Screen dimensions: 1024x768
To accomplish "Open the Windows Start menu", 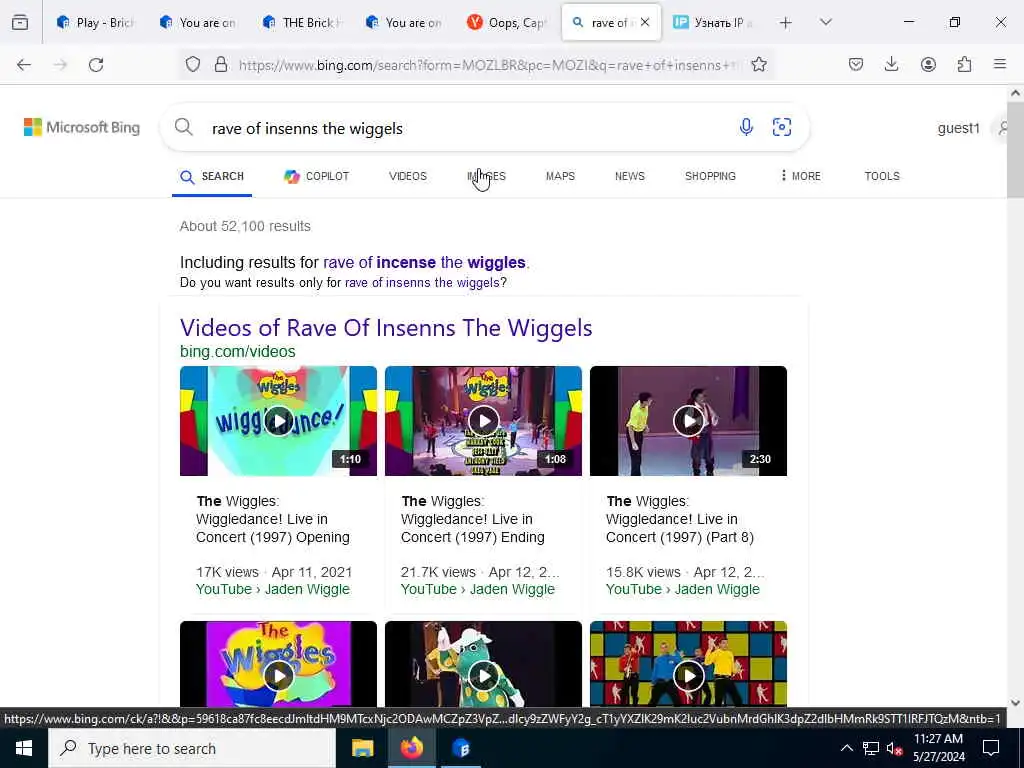I will (24, 748).
